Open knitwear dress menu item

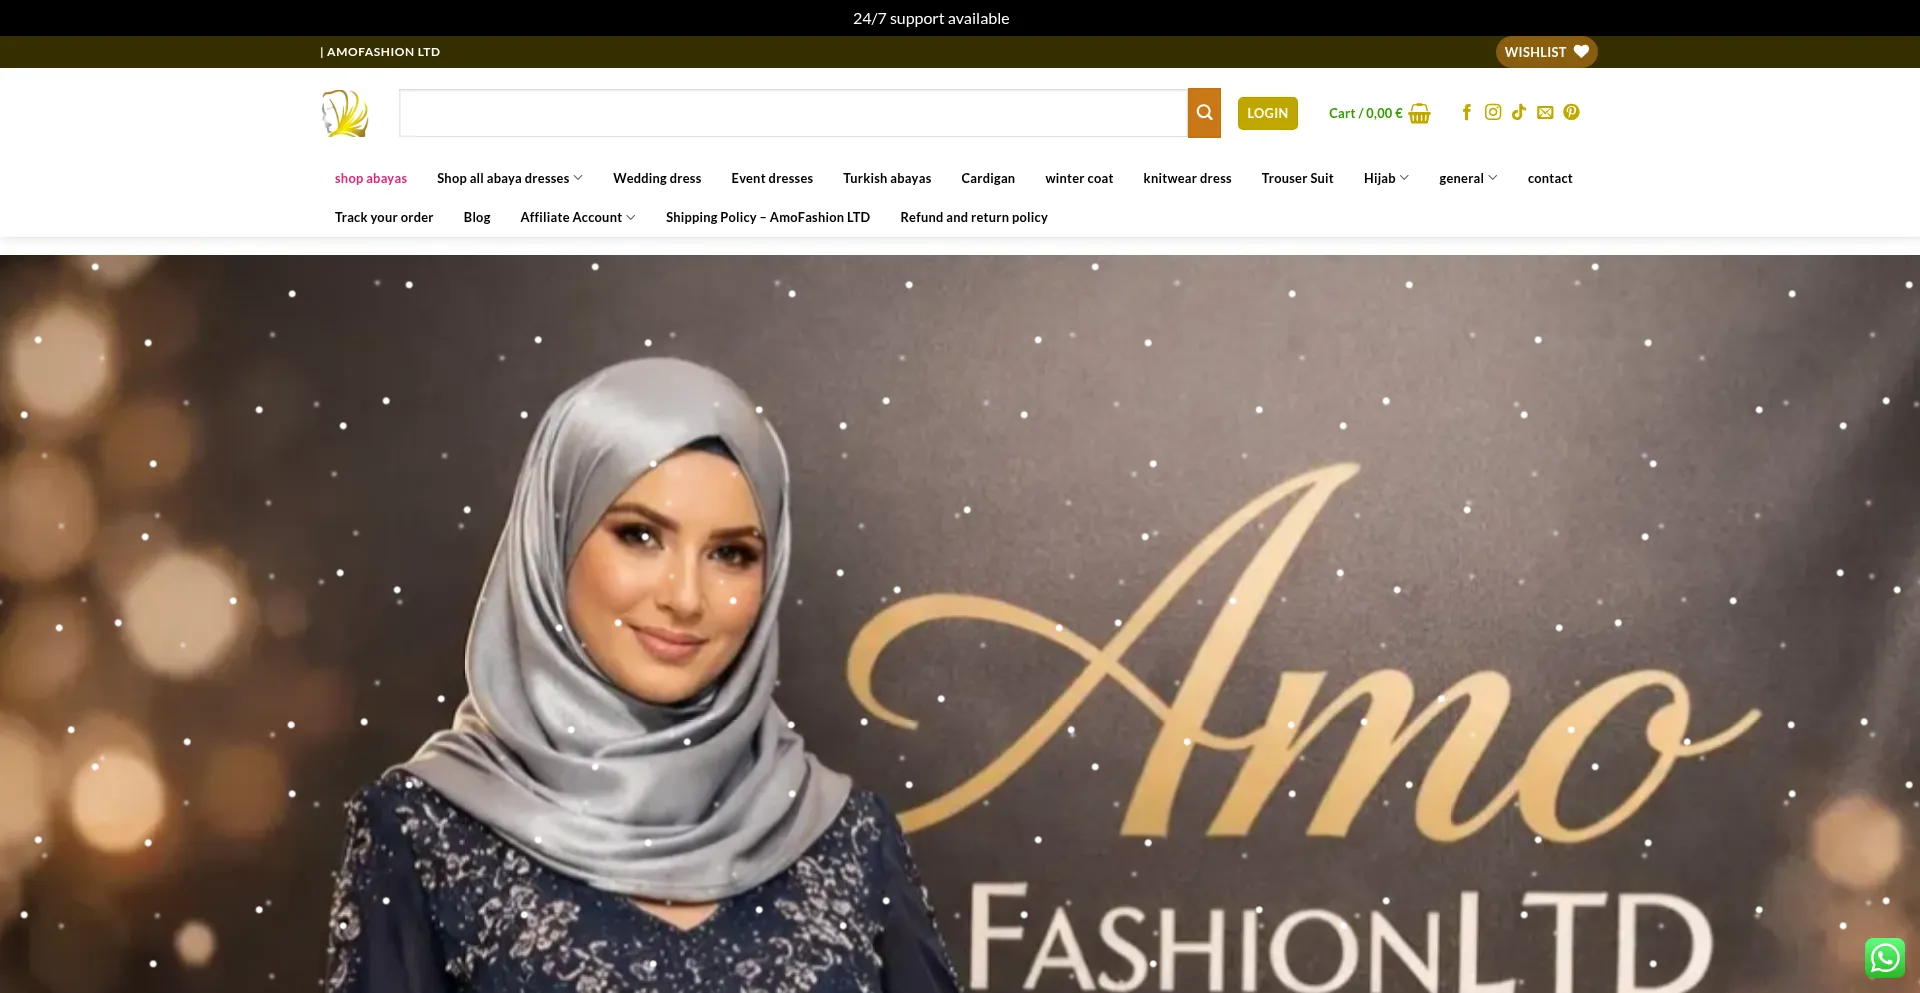click(1187, 178)
